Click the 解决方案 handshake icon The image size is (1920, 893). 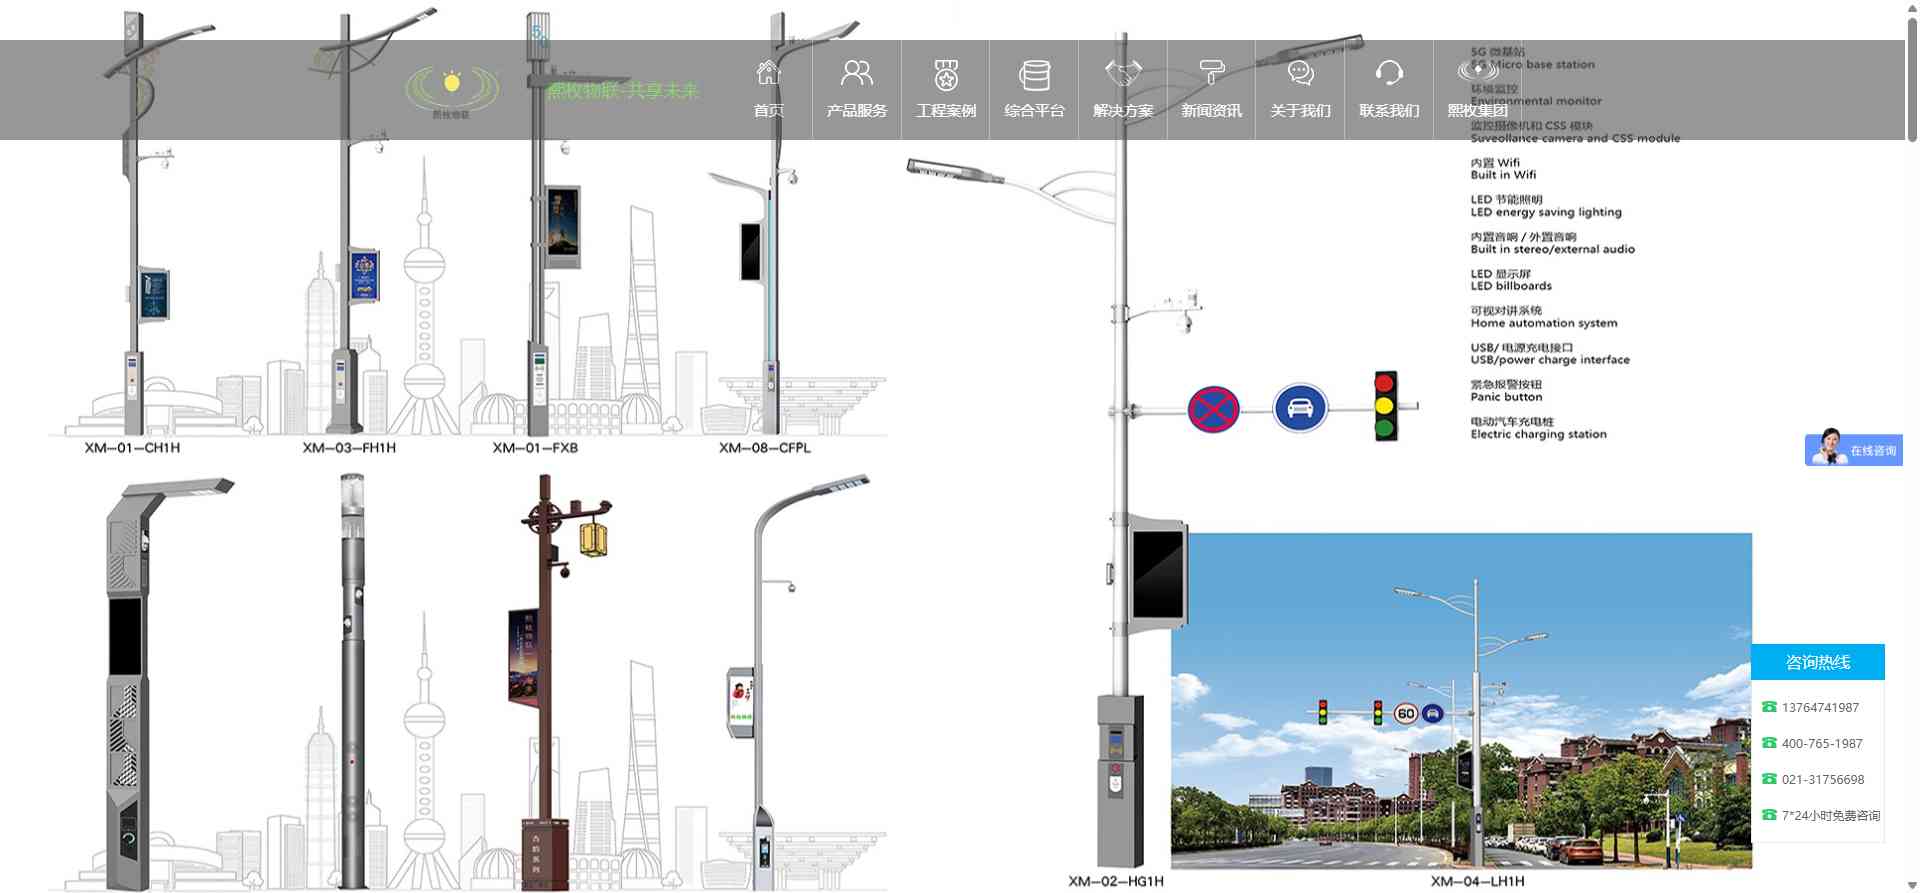pyautogui.click(x=1123, y=73)
